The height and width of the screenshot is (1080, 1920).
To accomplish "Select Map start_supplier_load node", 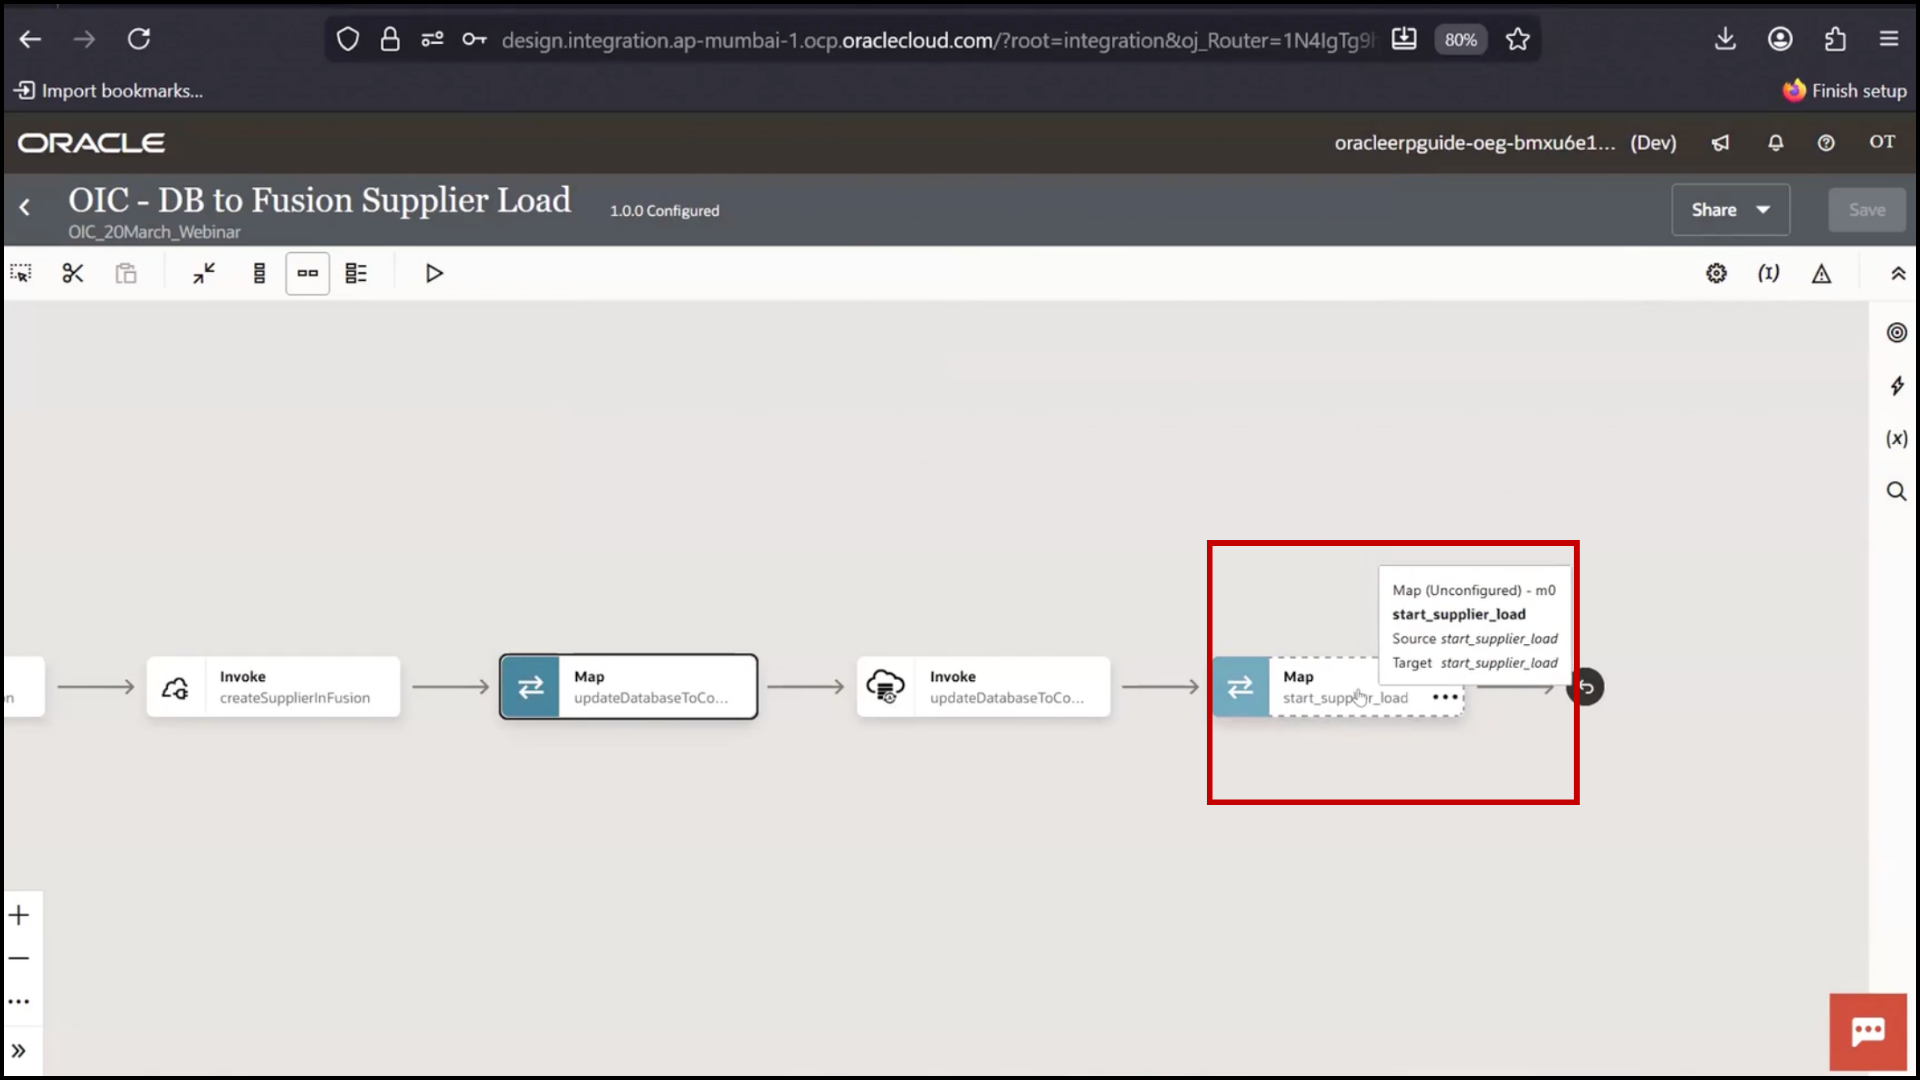I will tap(1338, 687).
